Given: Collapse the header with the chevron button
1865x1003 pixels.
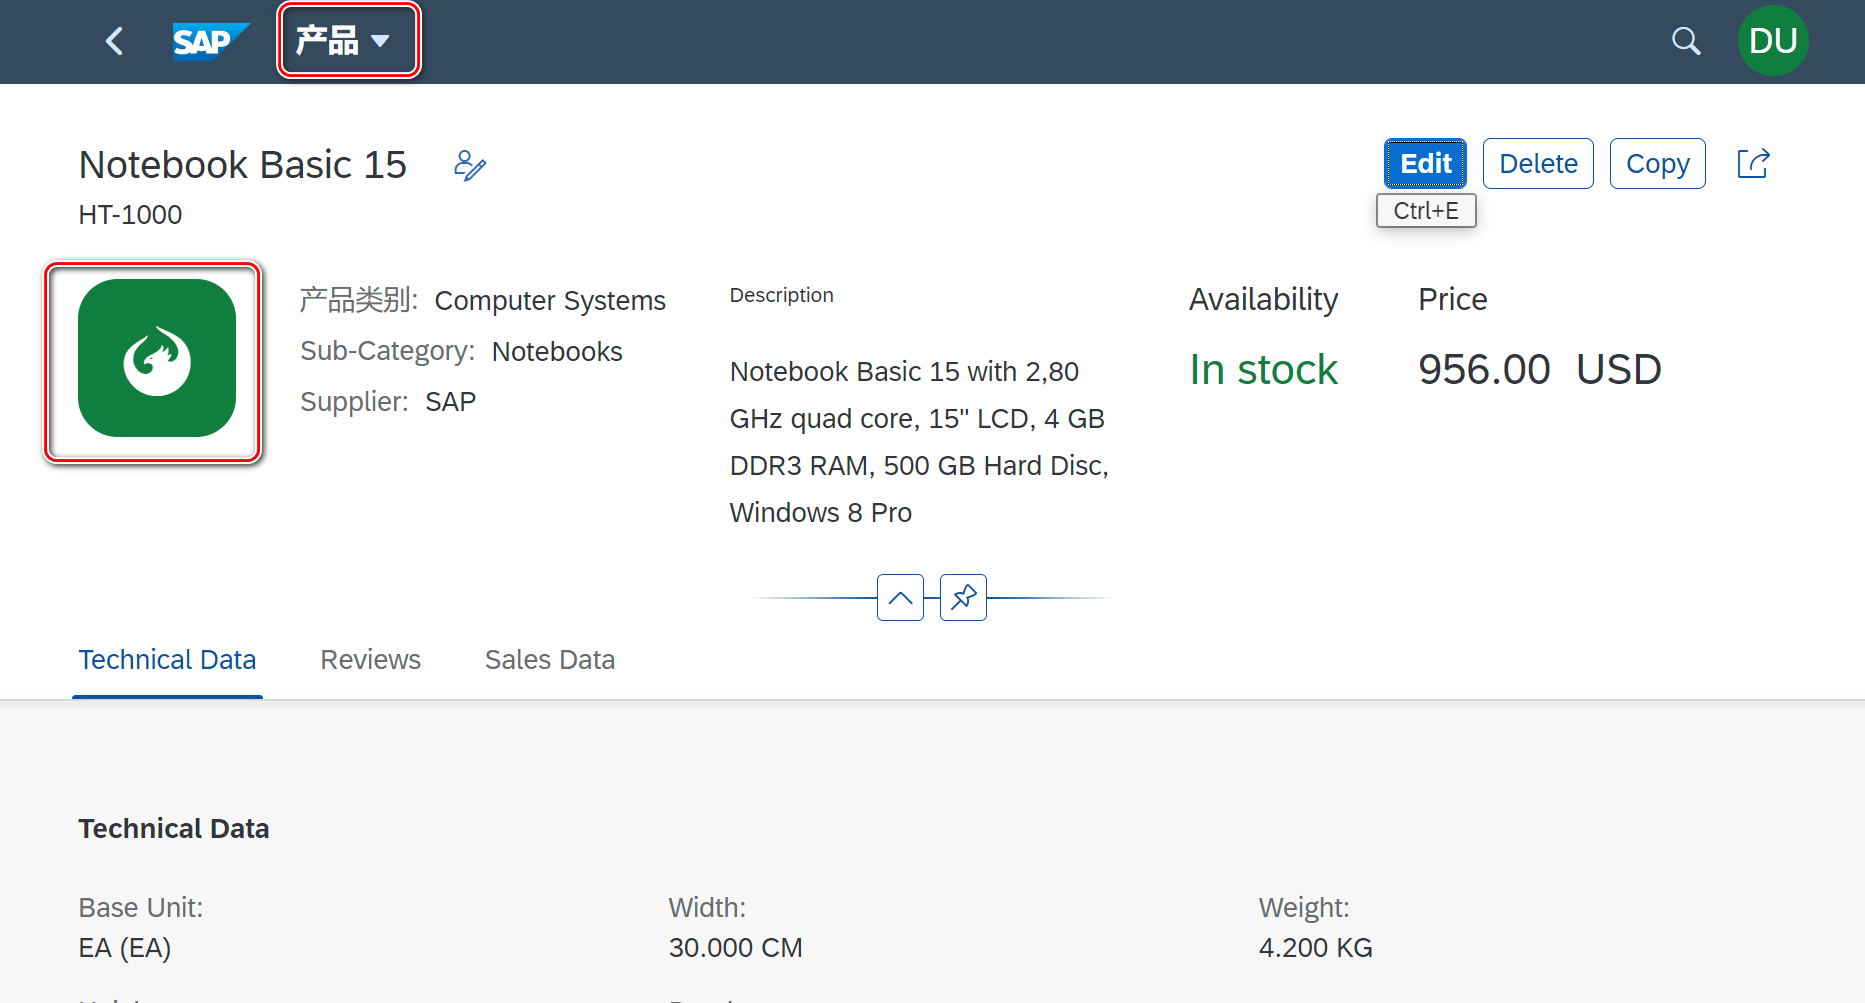Looking at the screenshot, I should click(900, 597).
